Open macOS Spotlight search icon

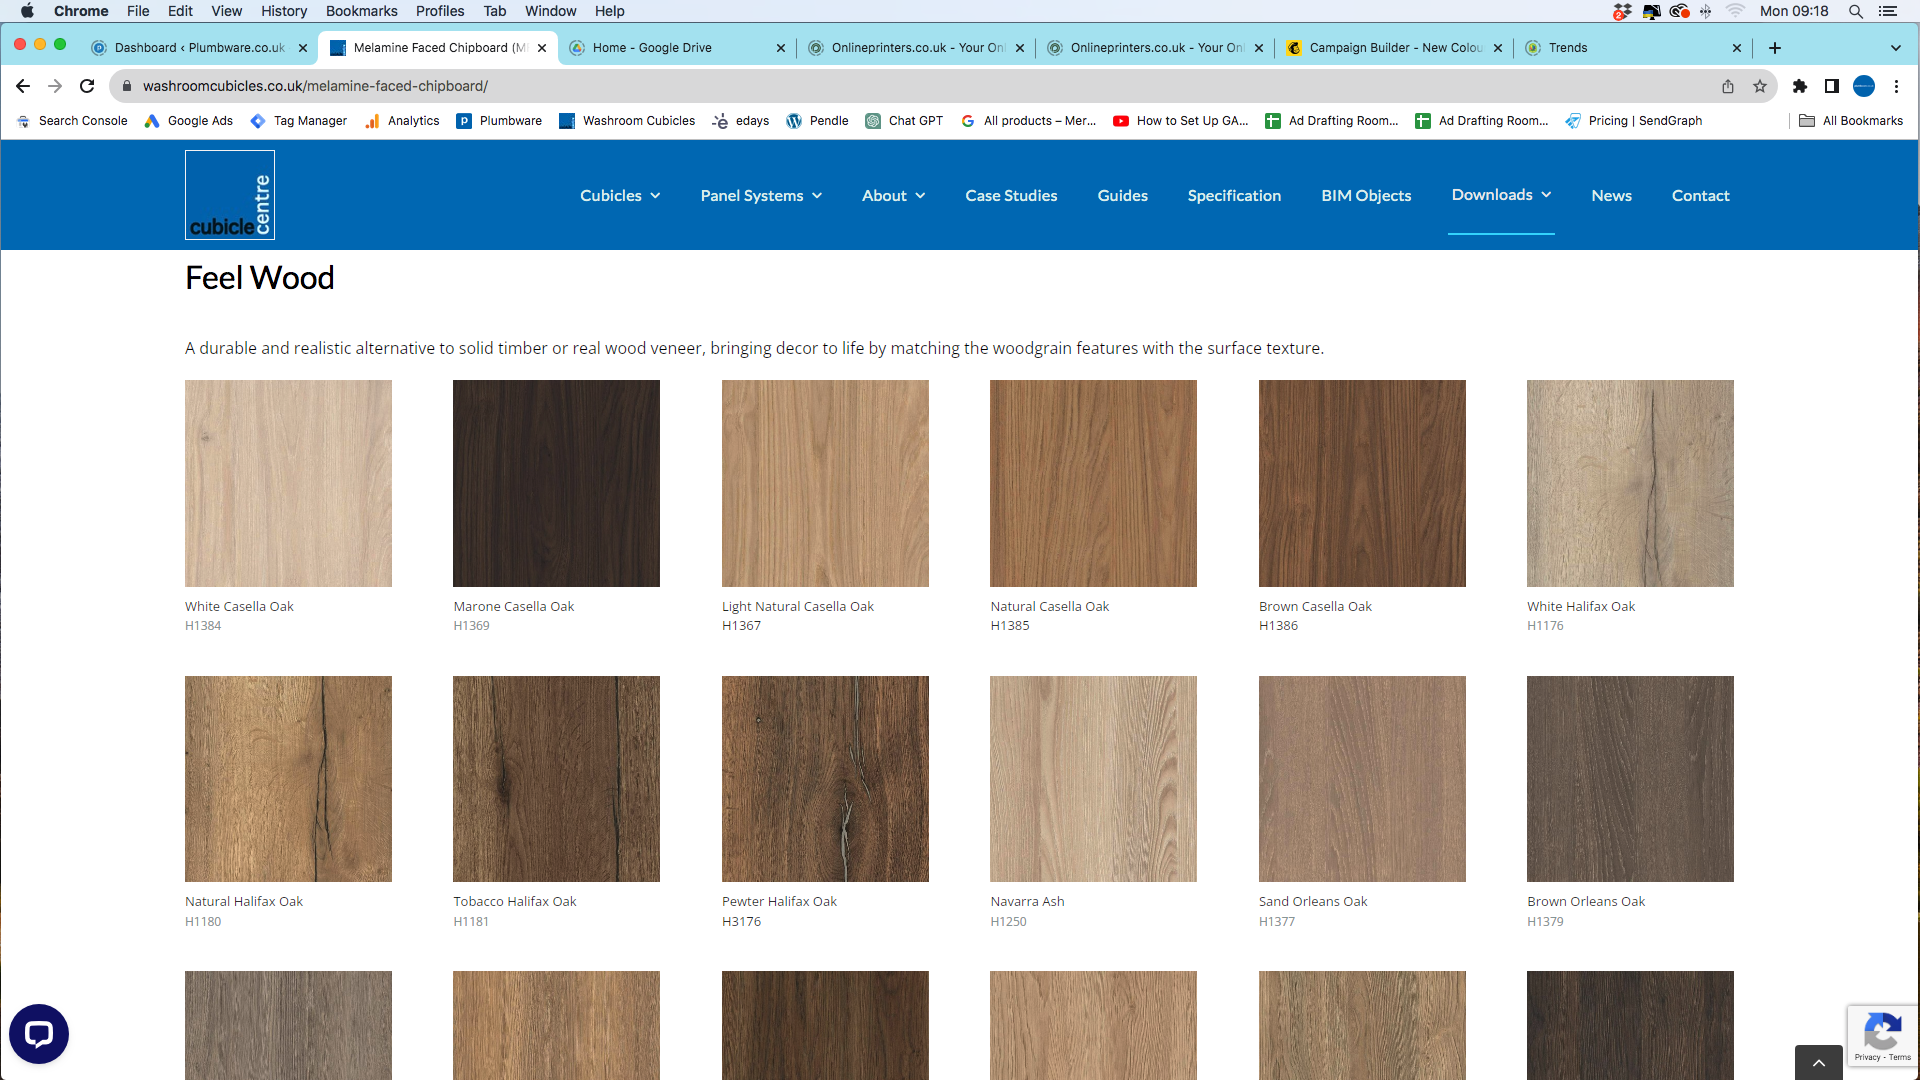1855,11
